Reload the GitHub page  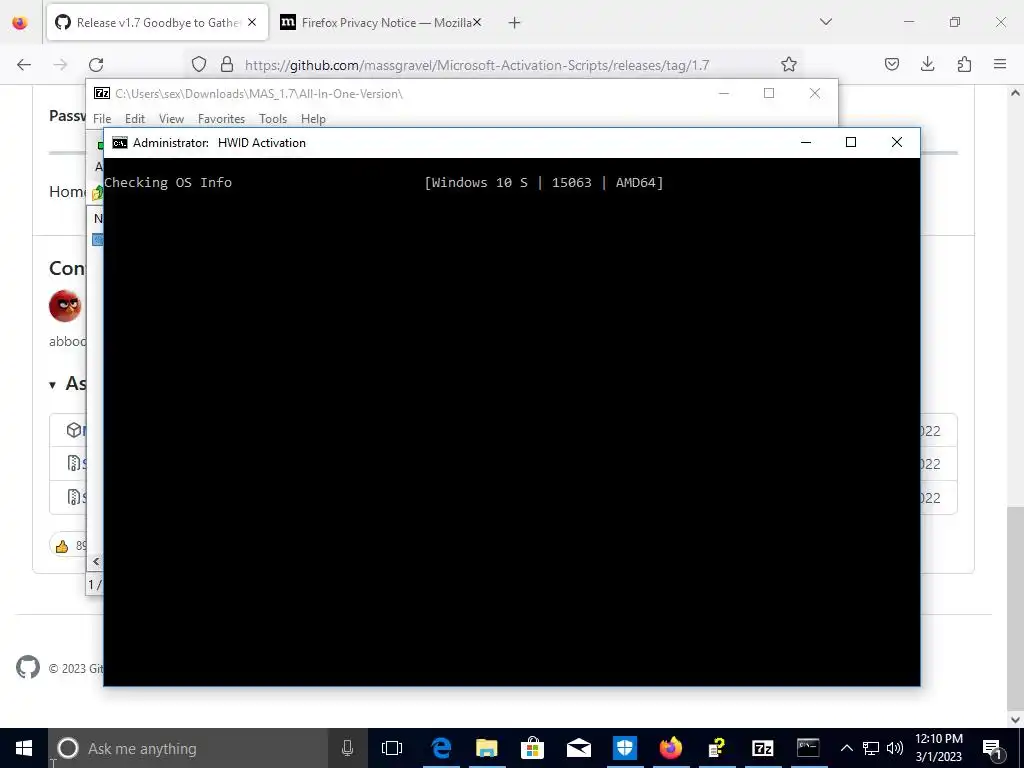[x=96, y=65]
